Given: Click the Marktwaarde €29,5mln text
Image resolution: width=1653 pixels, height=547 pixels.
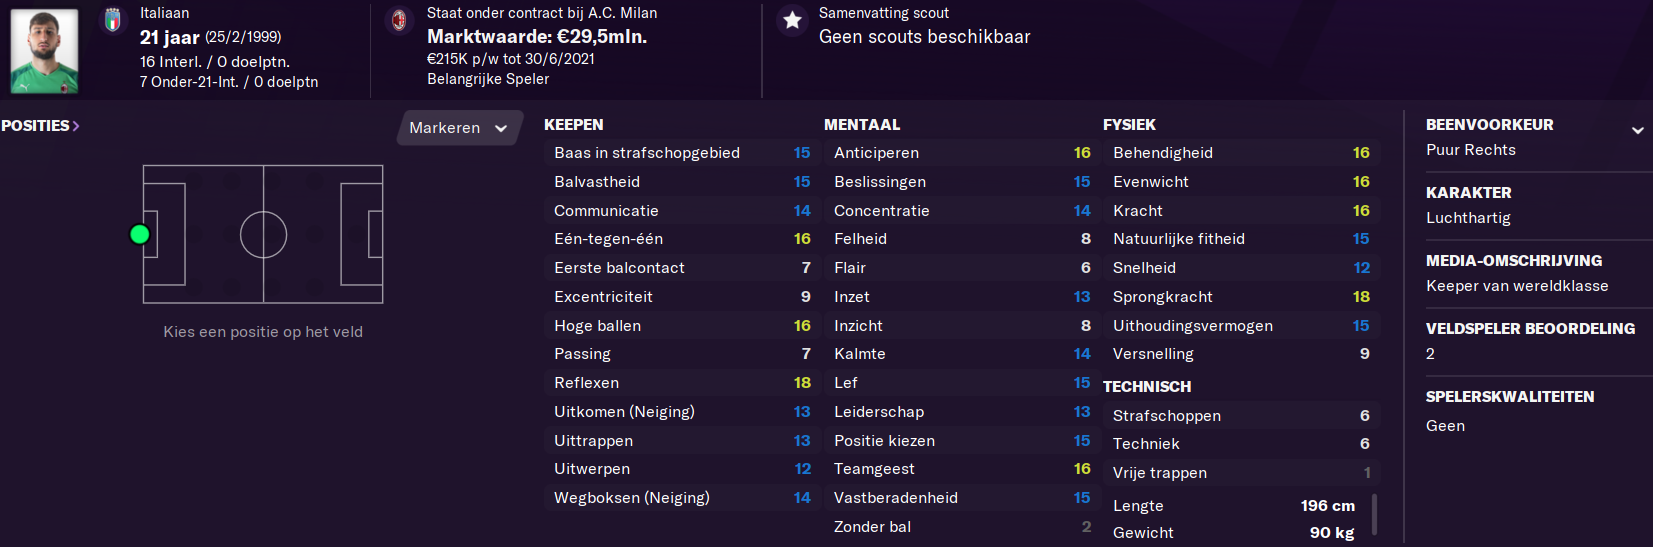Looking at the screenshot, I should (537, 36).
